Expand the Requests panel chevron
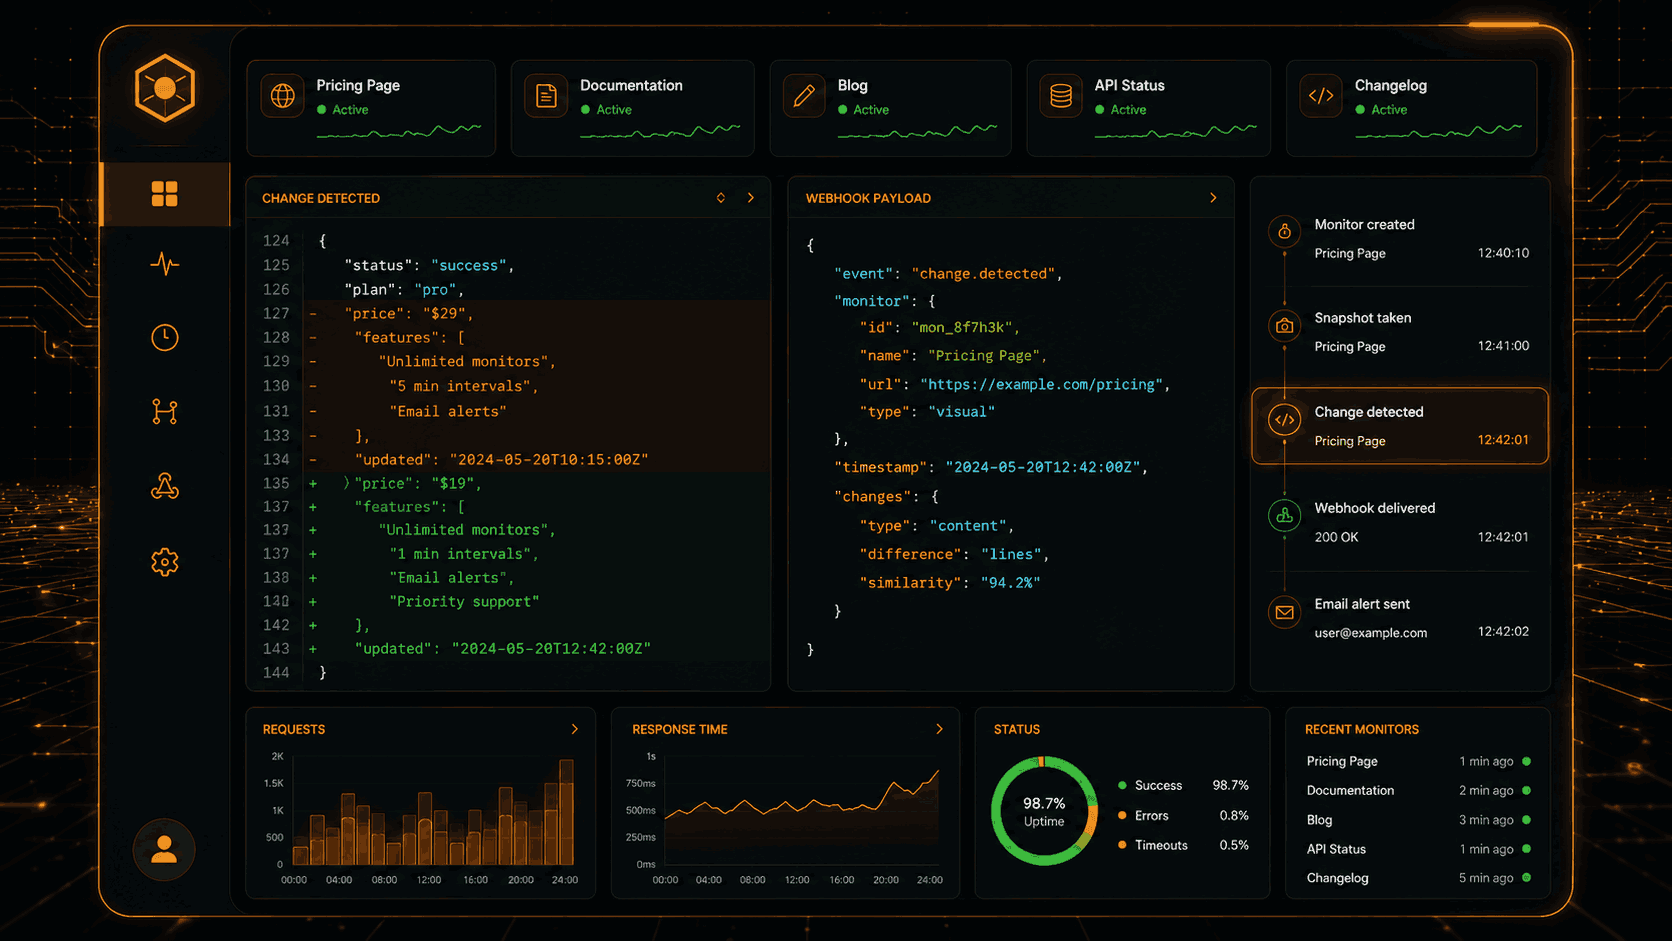The height and width of the screenshot is (941, 1672). click(x=575, y=729)
